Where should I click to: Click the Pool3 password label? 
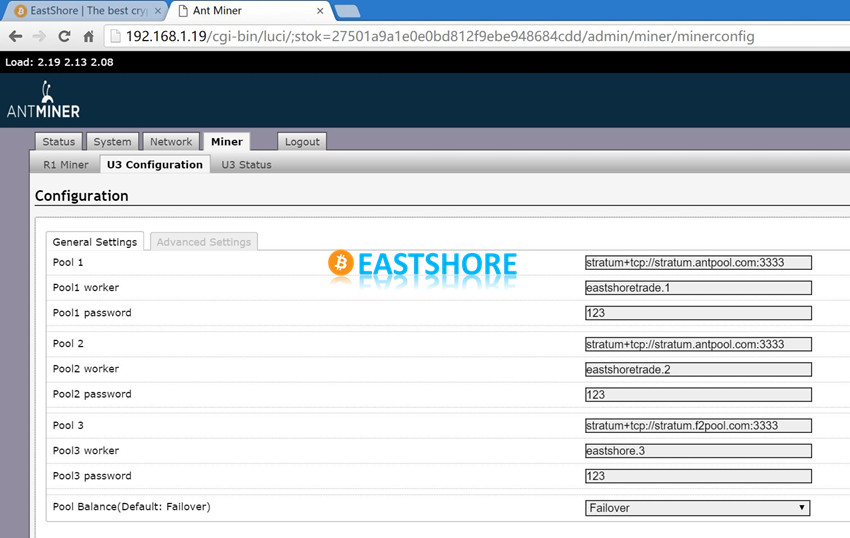[92, 476]
